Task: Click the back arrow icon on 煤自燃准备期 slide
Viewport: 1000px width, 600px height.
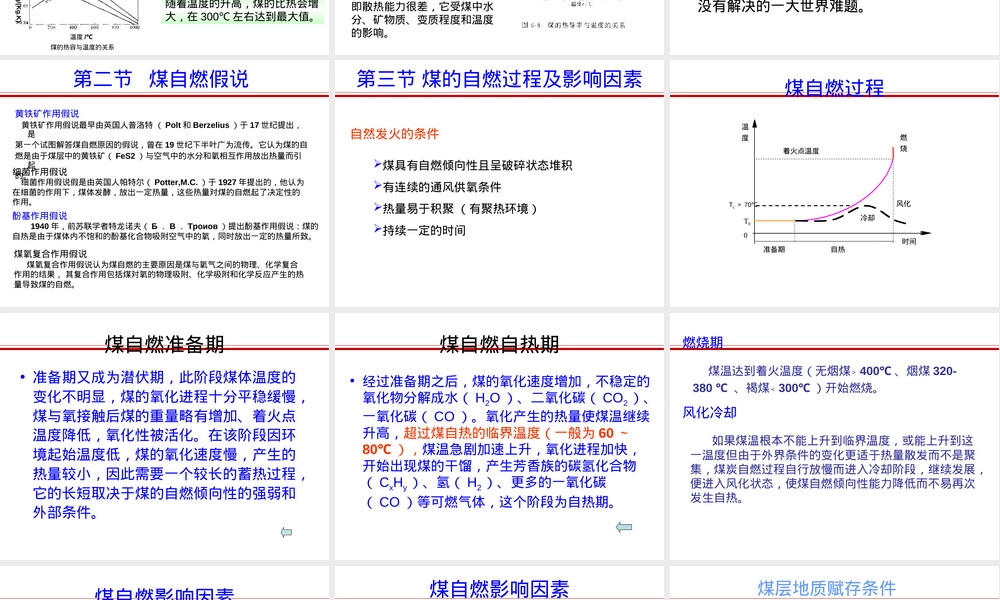Action: [x=286, y=532]
